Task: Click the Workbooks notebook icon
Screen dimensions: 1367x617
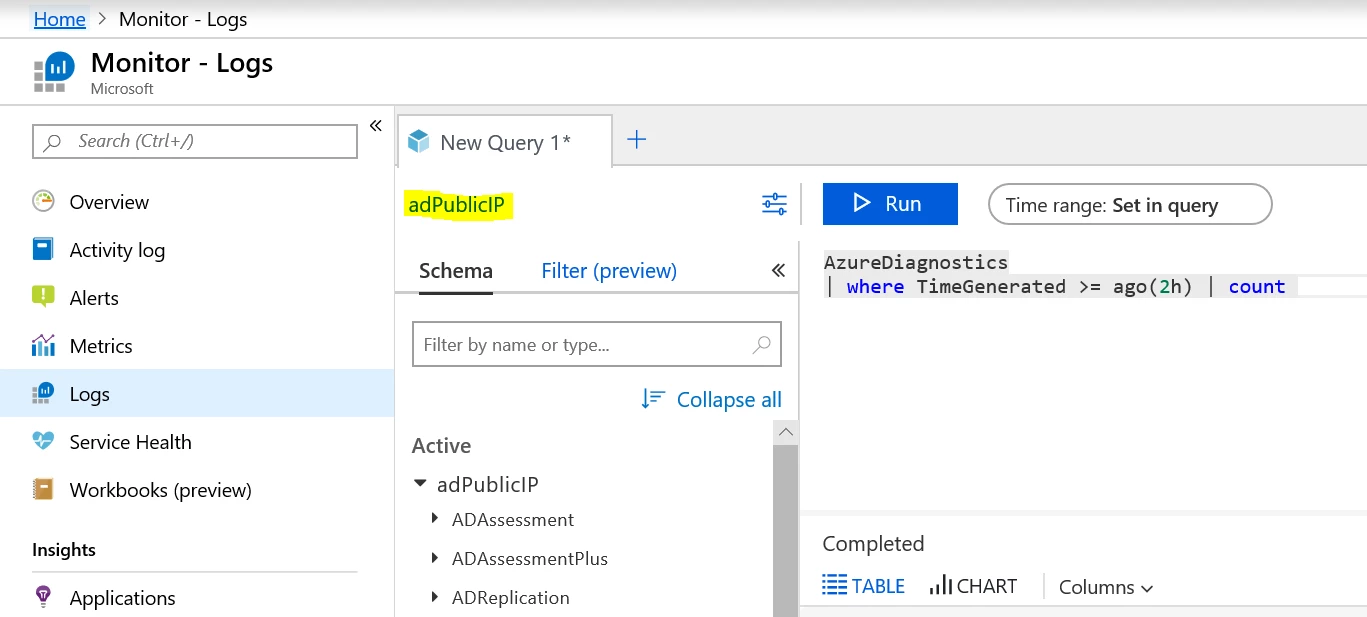Action: coord(43,489)
